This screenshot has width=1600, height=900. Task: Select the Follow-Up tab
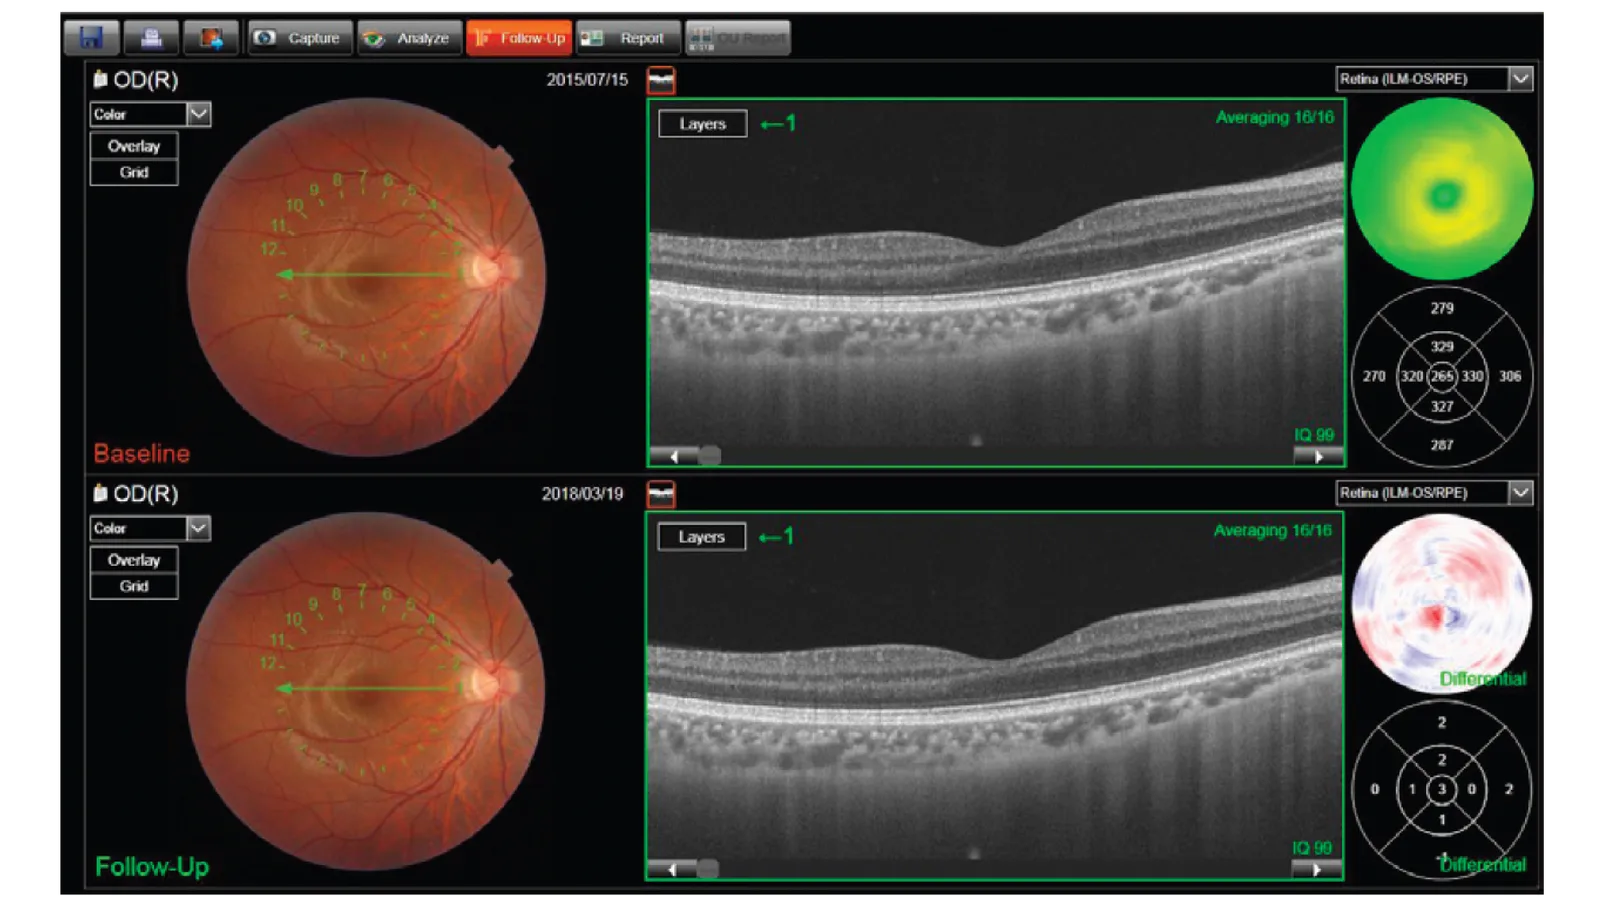(x=519, y=38)
